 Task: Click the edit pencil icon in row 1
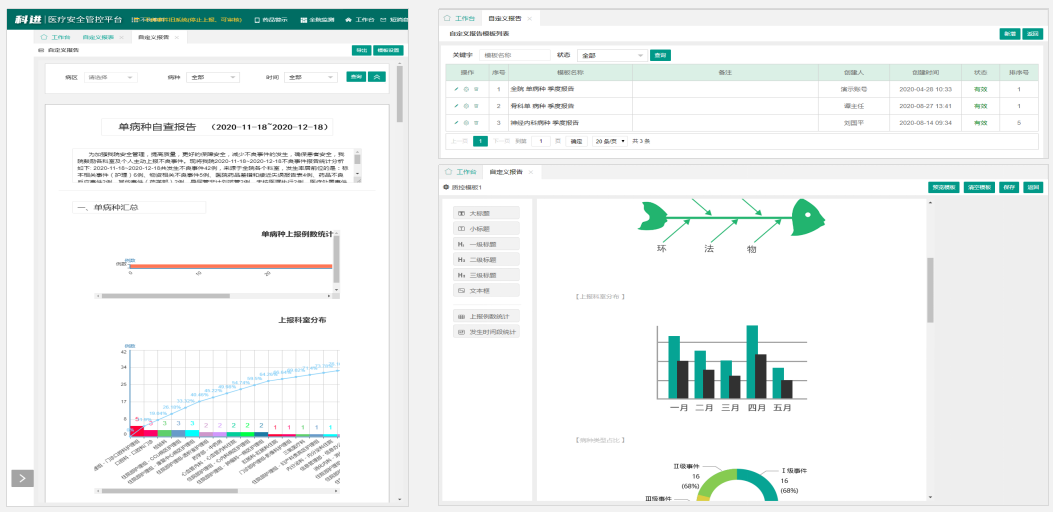point(456,90)
